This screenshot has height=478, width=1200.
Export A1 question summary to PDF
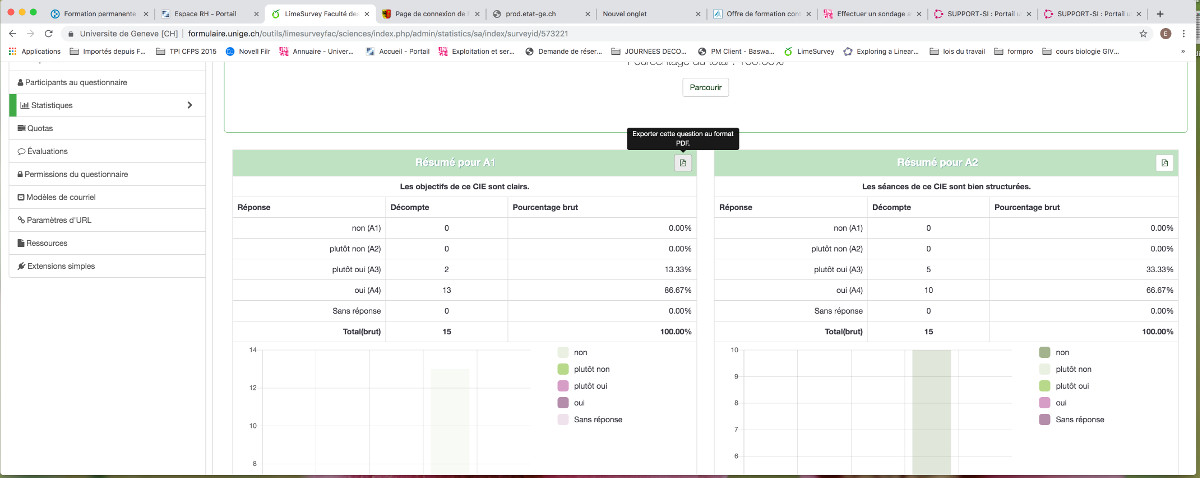[682, 163]
